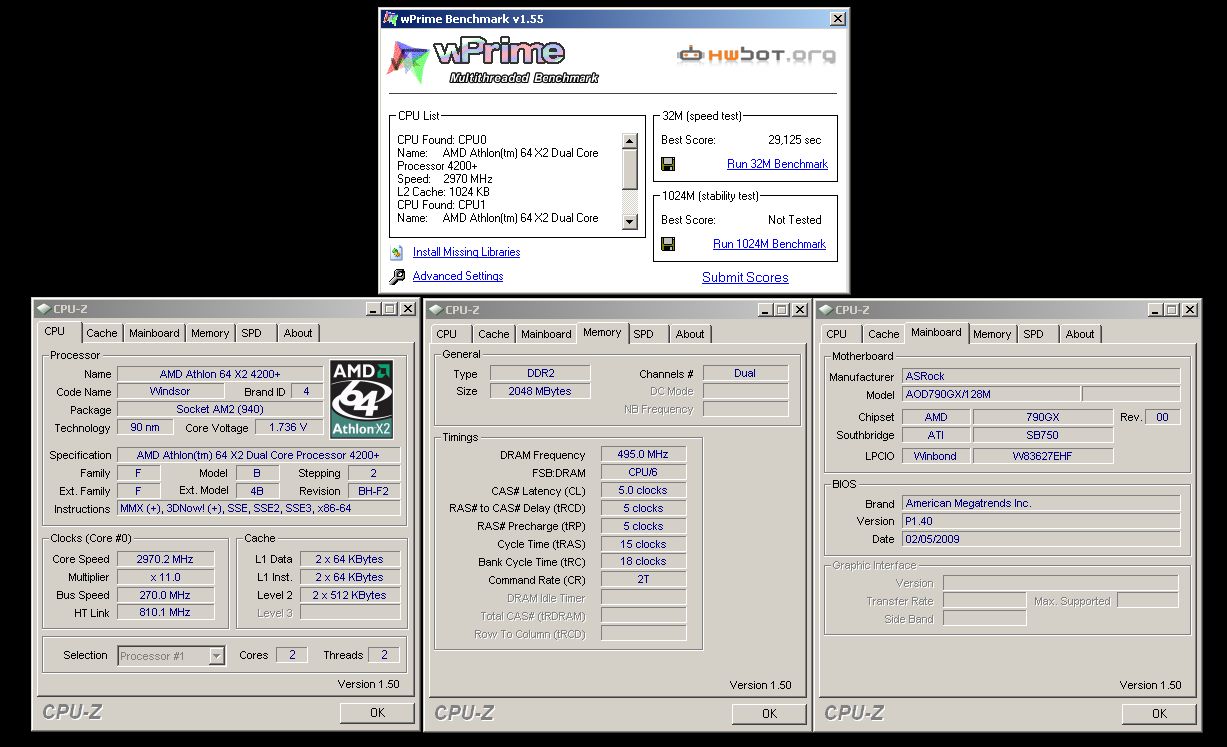Click the Cycle Time value 15 clocks
Screen dimensions: 1227x747
point(643,544)
